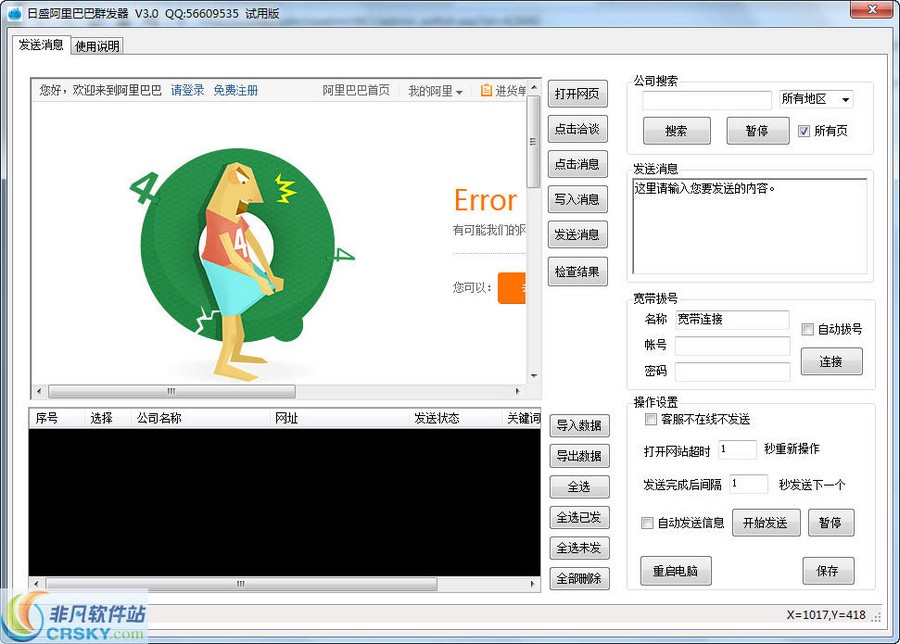Focus the 打开网站超时 seconds field
This screenshot has width=900, height=644.
click(738, 449)
